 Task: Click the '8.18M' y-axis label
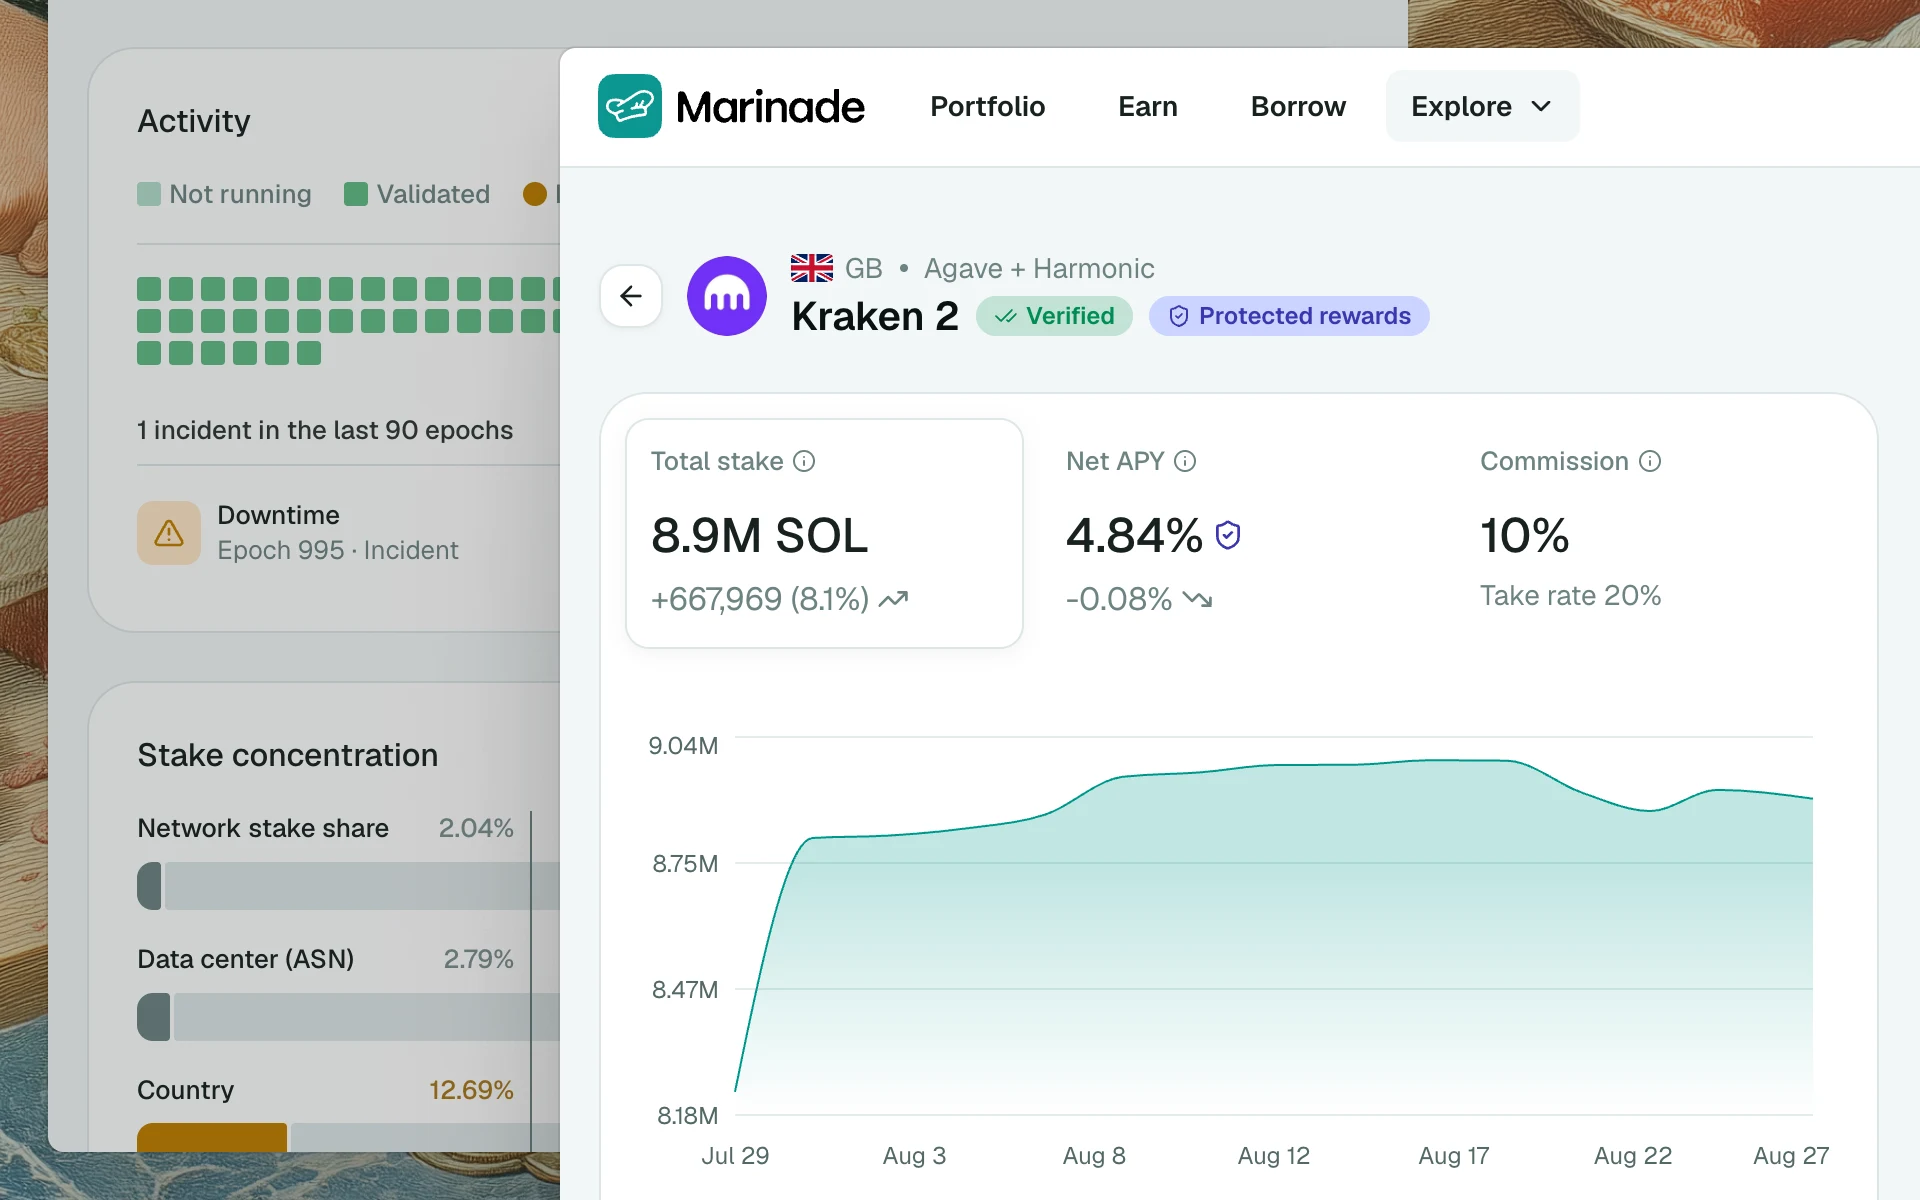pos(687,1116)
